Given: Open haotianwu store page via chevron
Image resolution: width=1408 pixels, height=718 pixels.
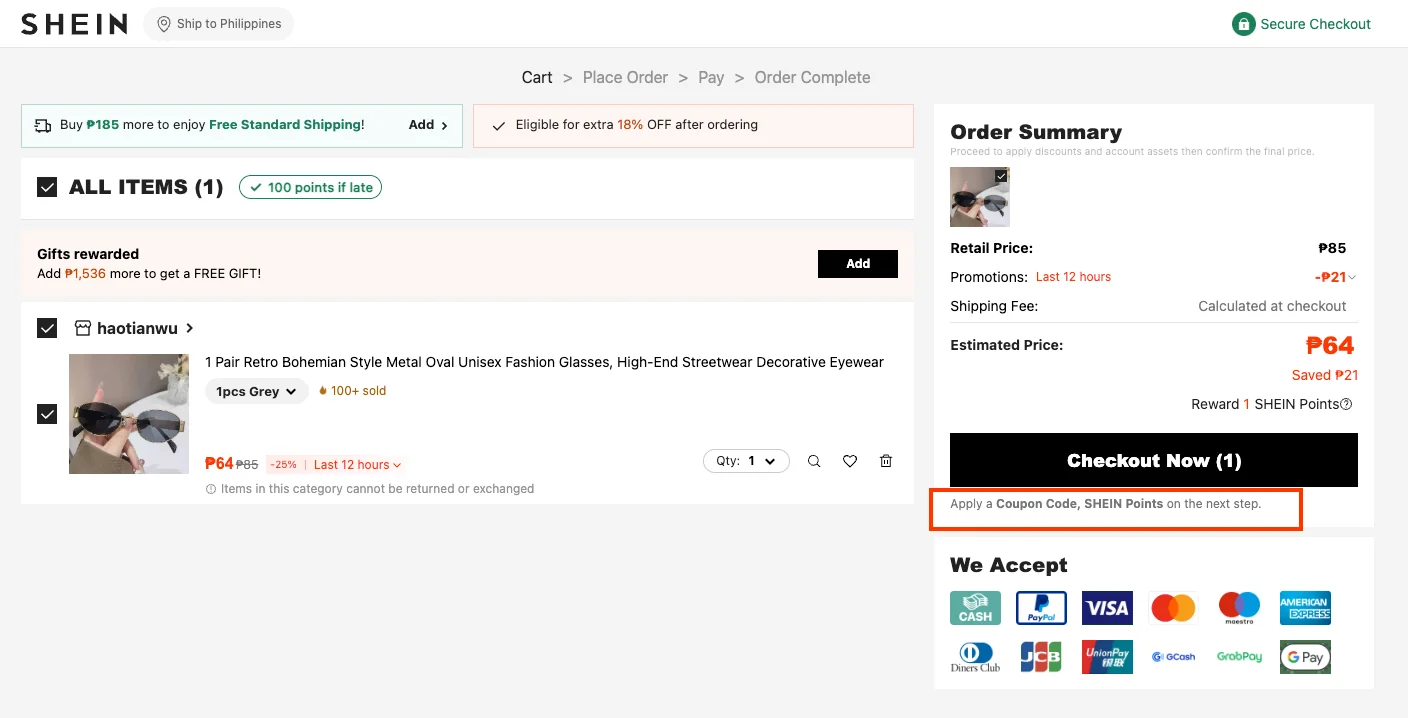Looking at the screenshot, I should pos(190,328).
